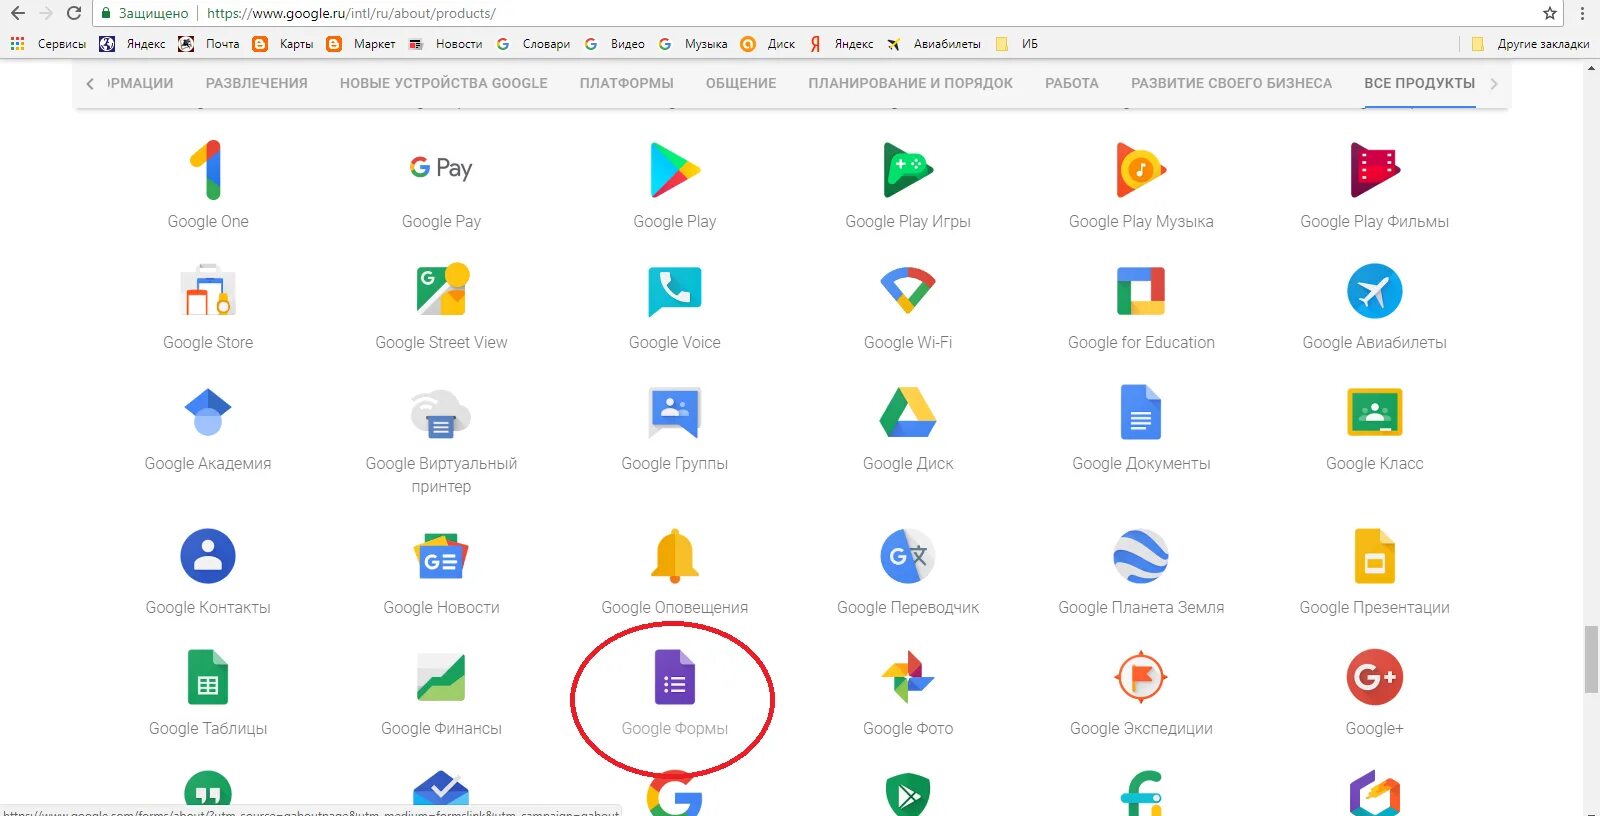Click the purple Google Формы icon
This screenshot has height=816, width=1600.
tap(675, 677)
